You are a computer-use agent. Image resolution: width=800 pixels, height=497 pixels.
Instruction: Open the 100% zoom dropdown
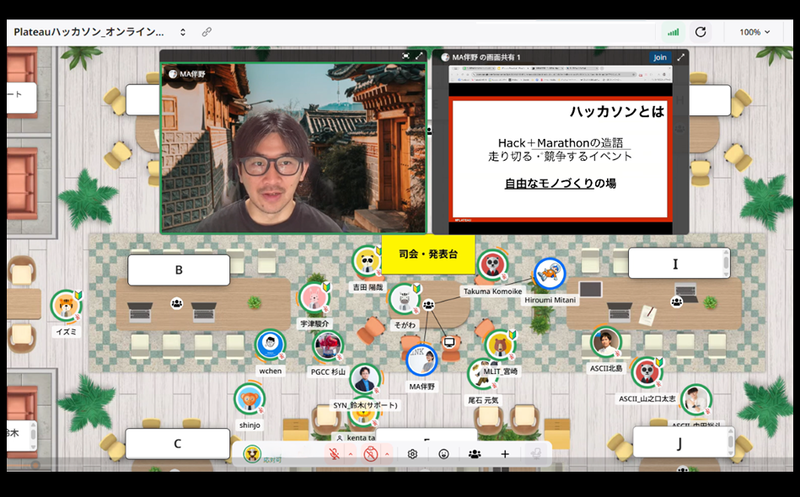(755, 32)
